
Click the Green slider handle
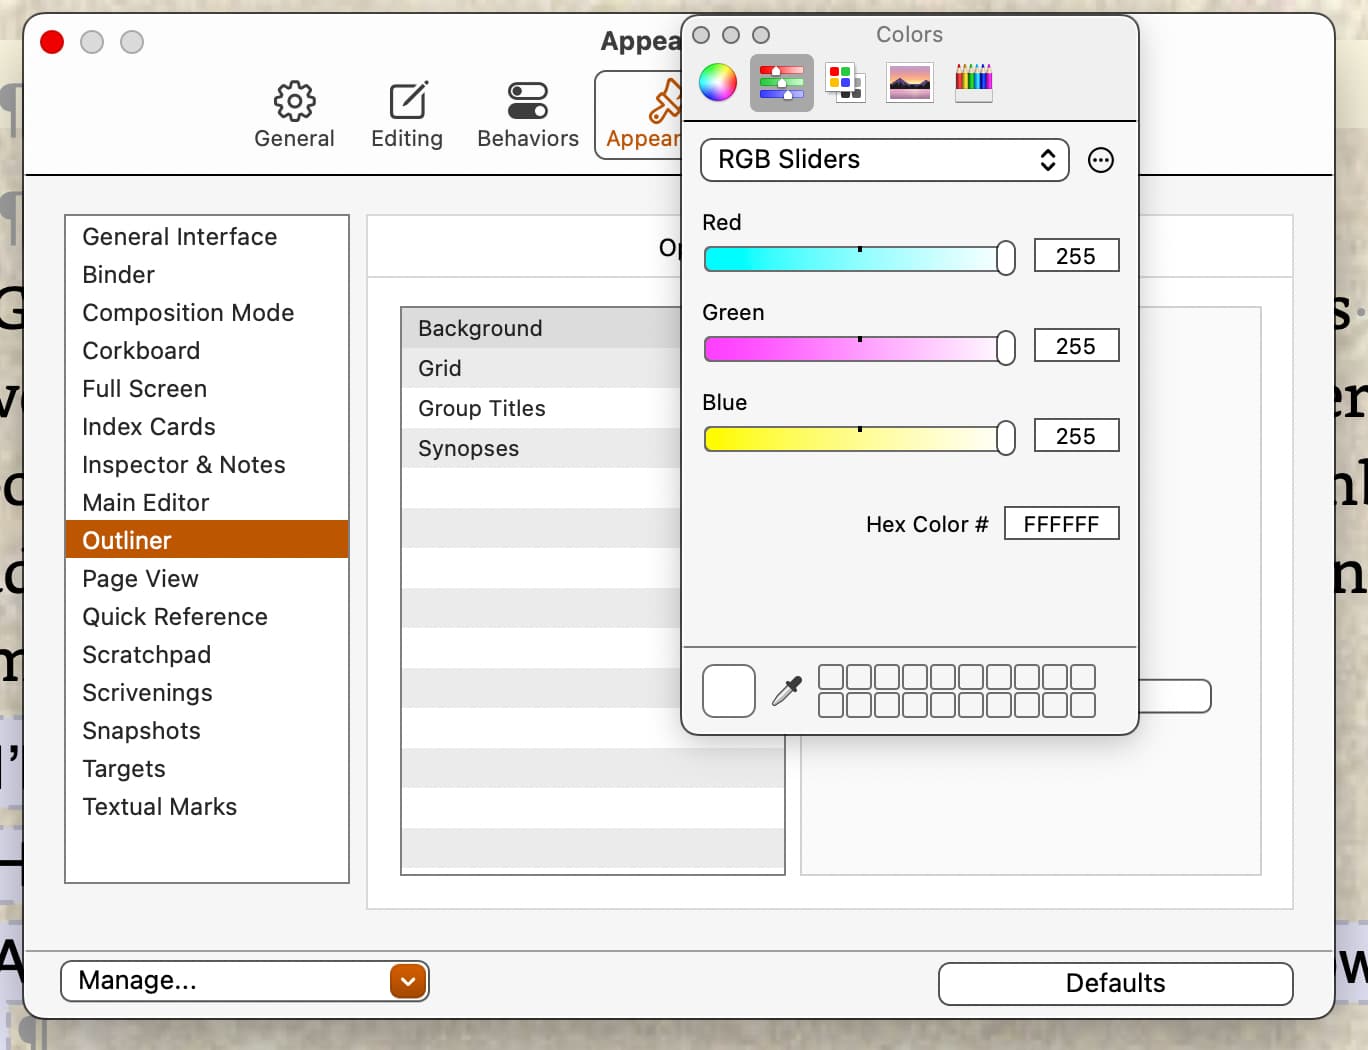tap(1006, 348)
